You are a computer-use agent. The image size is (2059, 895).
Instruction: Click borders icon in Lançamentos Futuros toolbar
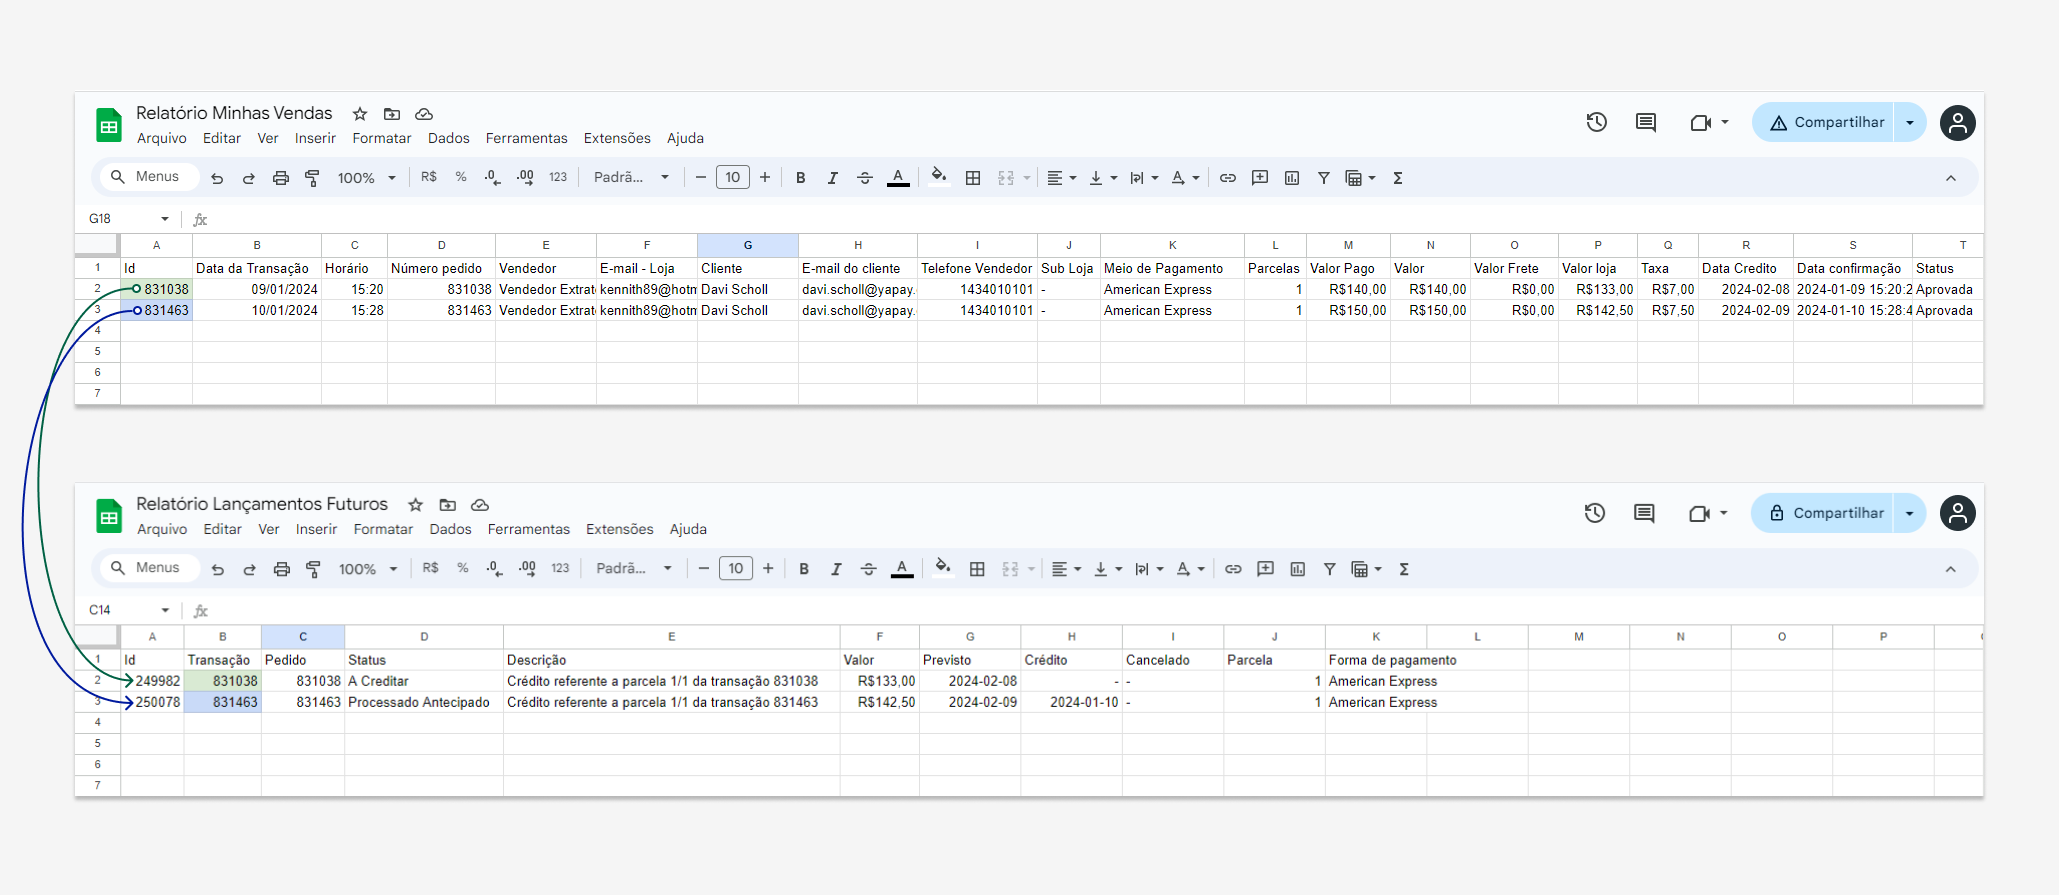(x=977, y=569)
